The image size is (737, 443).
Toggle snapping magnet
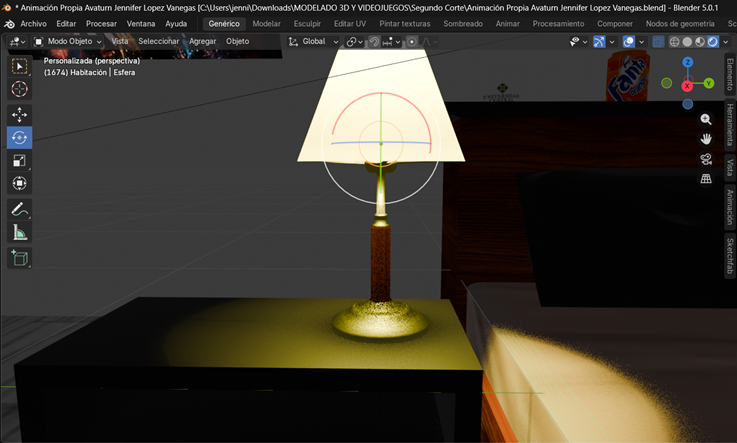pos(374,42)
